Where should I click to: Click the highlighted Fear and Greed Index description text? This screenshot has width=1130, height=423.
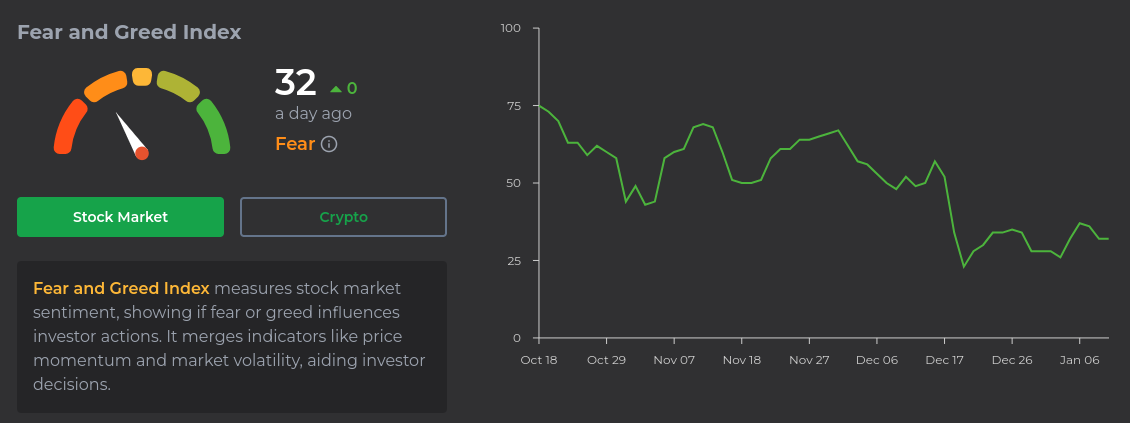coord(121,289)
